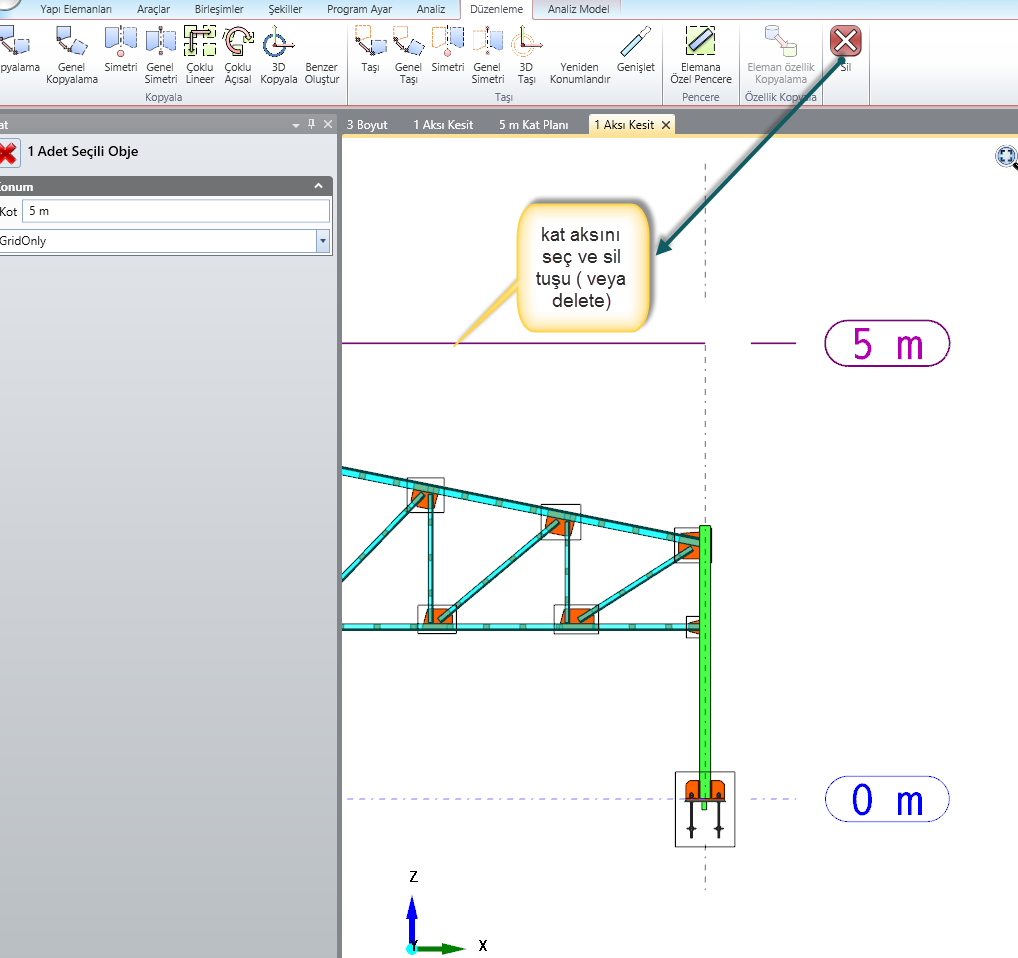Switch to the Analiz Model ribbon tab
Screen dimensions: 1018x958
577,9
